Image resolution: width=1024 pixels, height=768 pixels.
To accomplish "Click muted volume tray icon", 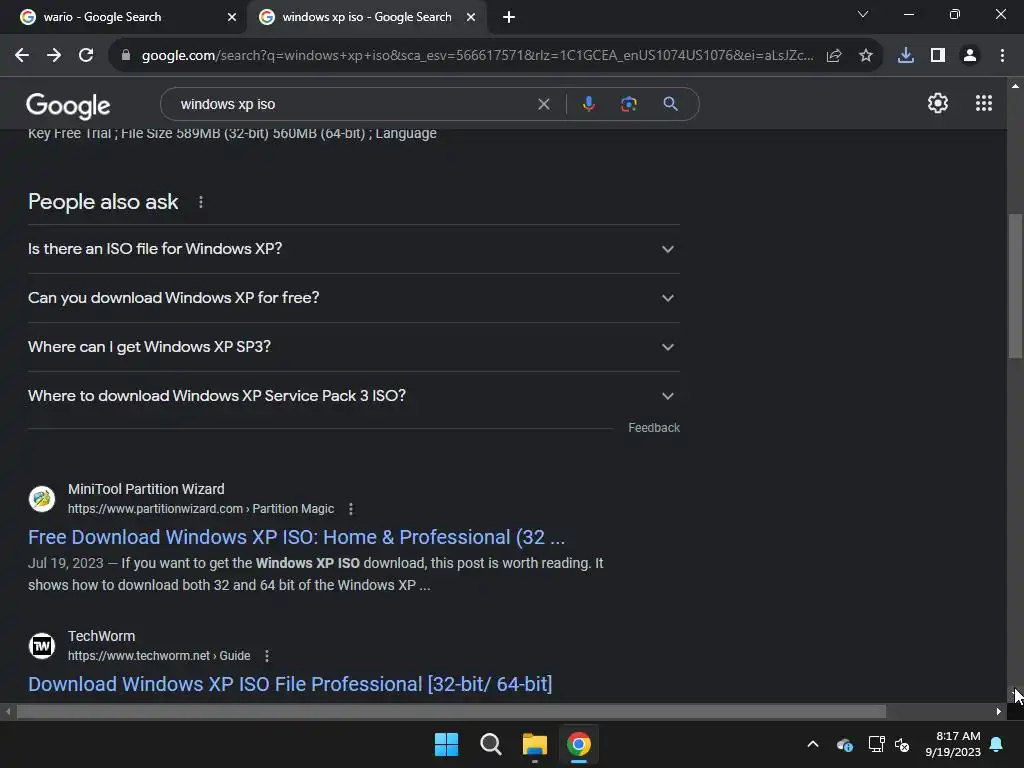I will [x=903, y=744].
